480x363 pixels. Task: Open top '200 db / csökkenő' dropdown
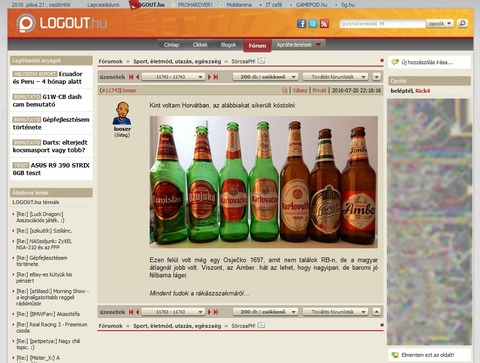265,77
